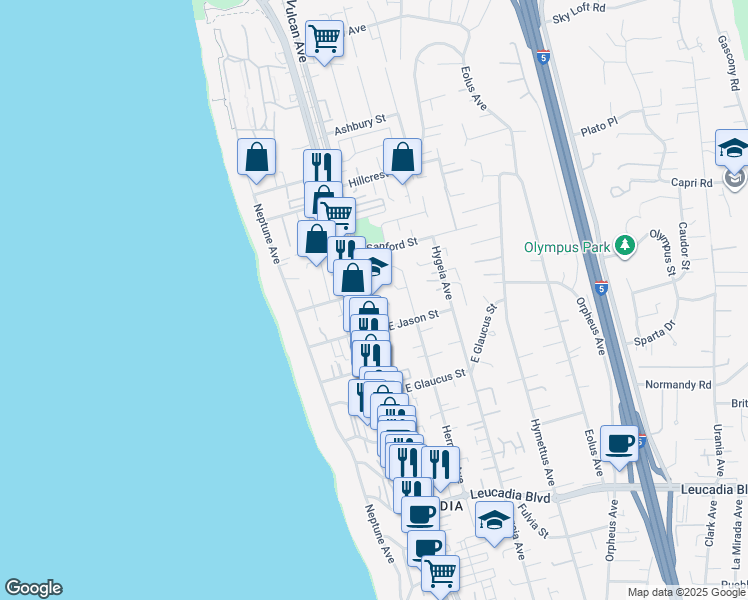Click the Olympus Park label

click(567, 247)
